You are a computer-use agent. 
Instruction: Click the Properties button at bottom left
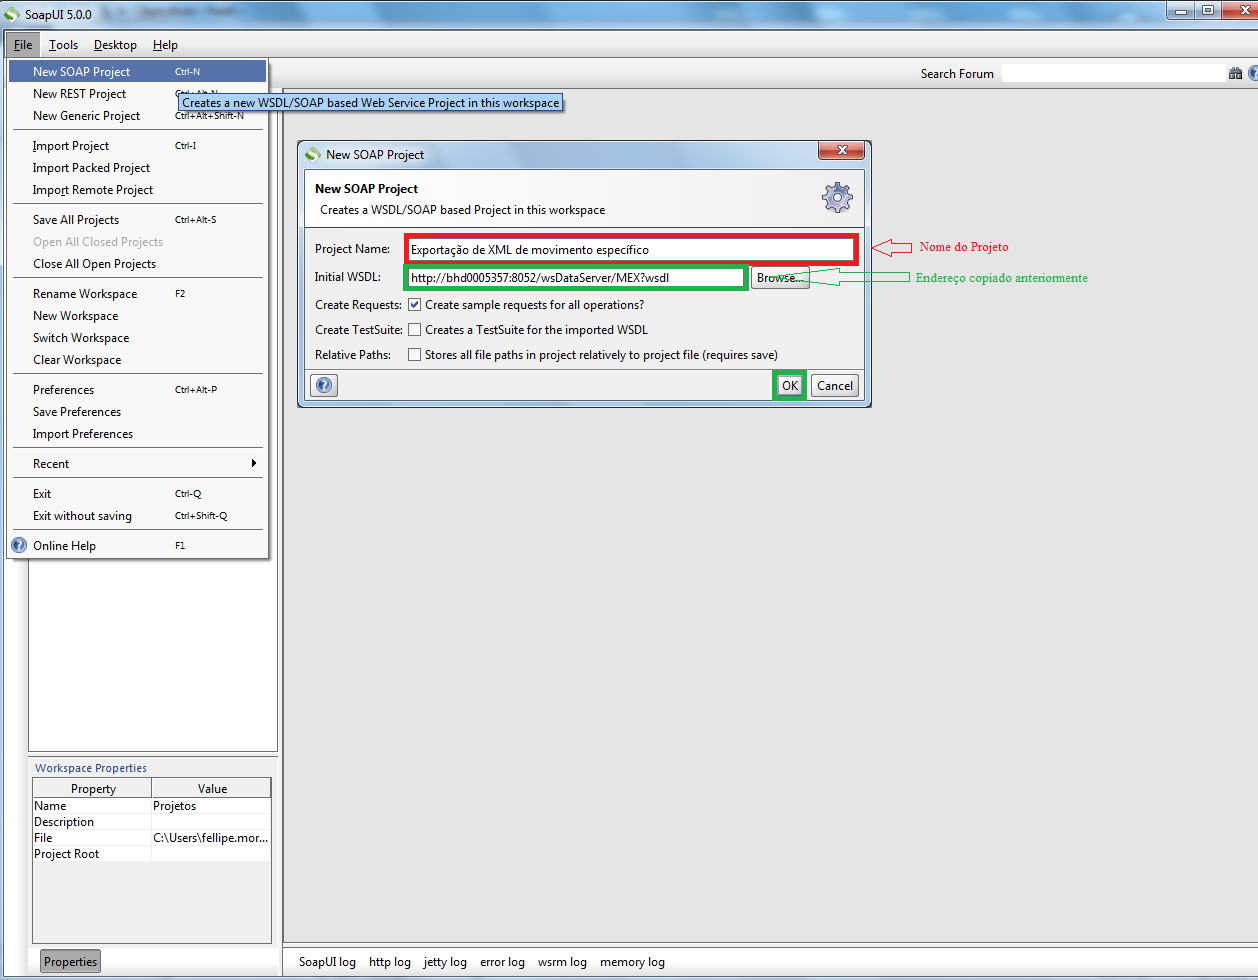[71, 961]
